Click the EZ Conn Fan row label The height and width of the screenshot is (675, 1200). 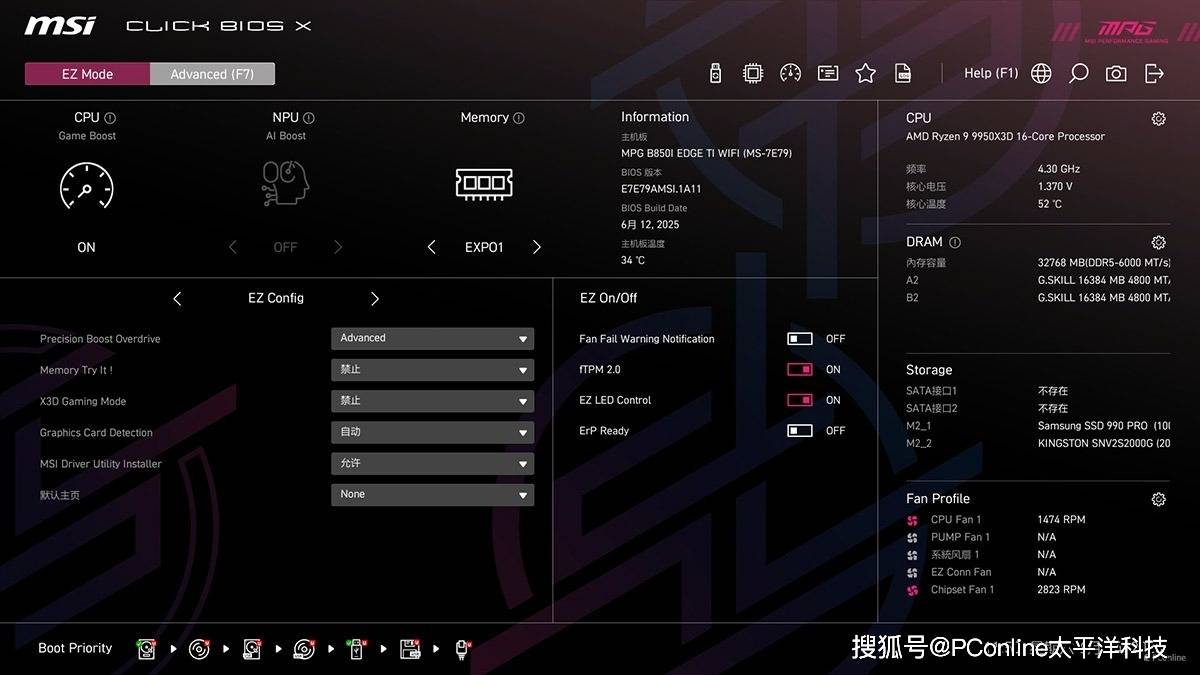[961, 572]
